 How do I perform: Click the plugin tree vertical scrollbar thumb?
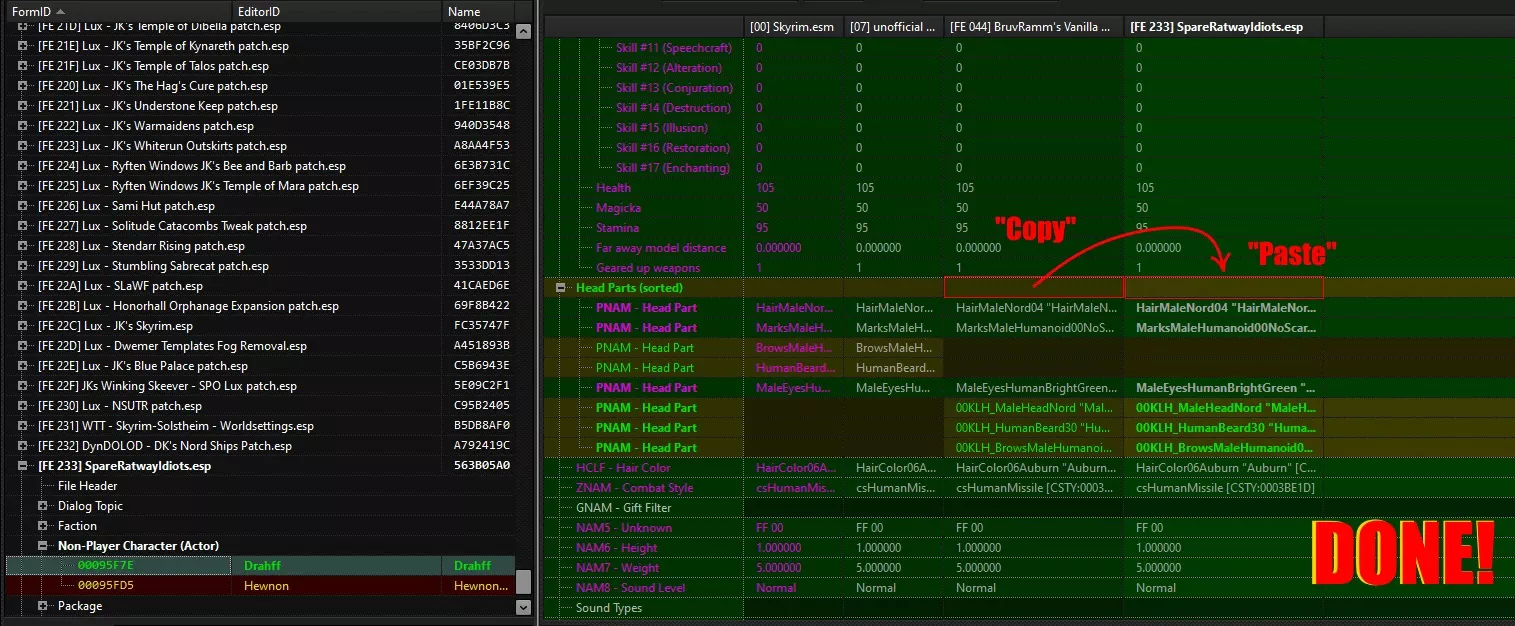[523, 582]
